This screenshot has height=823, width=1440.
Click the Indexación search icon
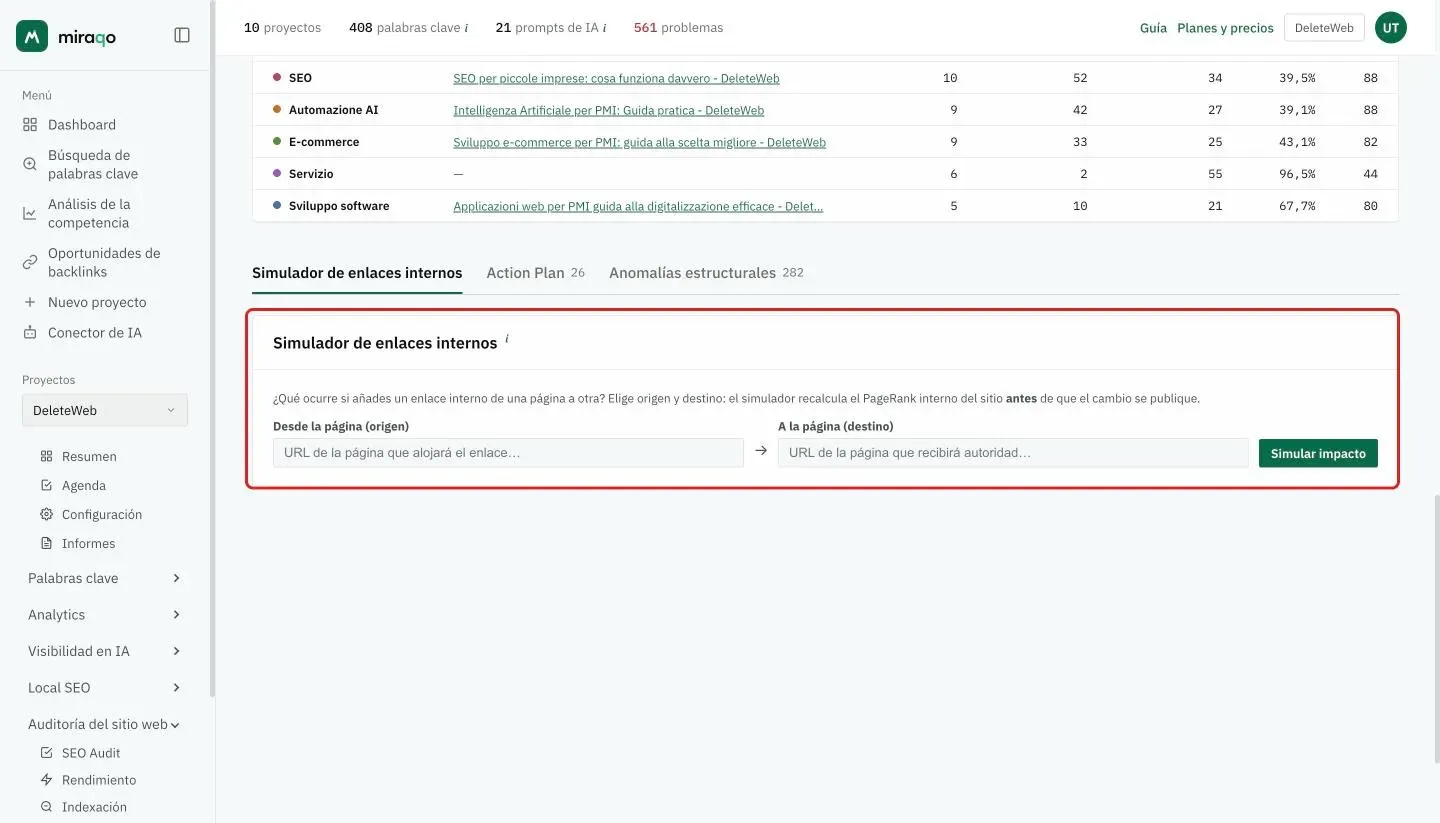[46, 807]
